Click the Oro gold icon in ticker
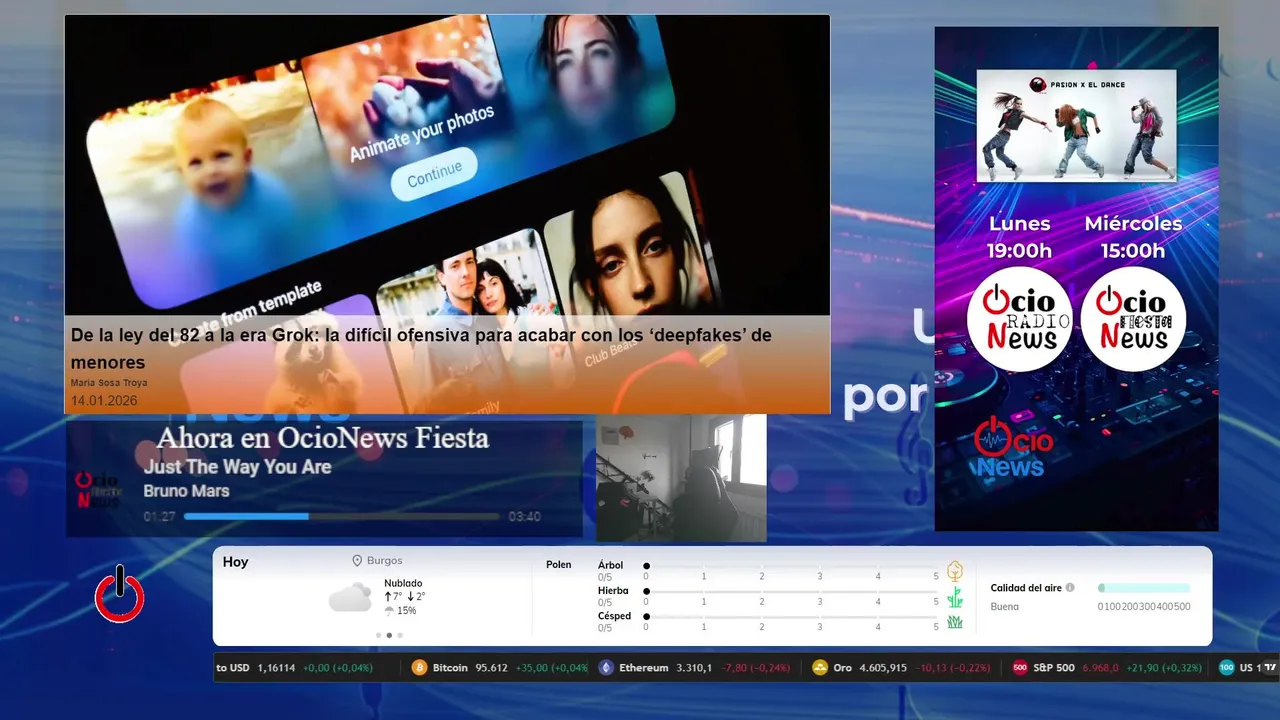1280x720 pixels. click(x=820, y=668)
